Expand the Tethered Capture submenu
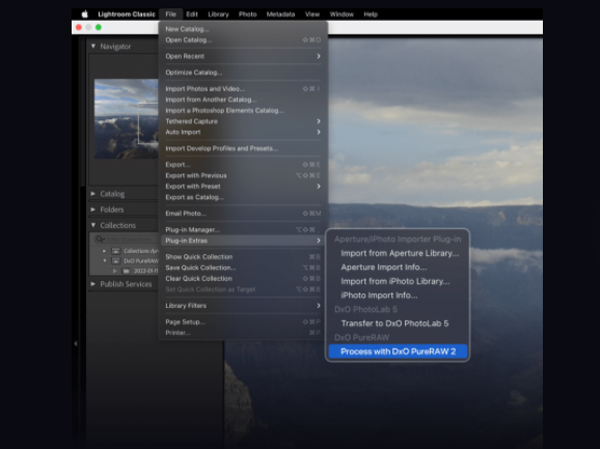Image resolution: width=600 pixels, height=449 pixels. (x=243, y=121)
